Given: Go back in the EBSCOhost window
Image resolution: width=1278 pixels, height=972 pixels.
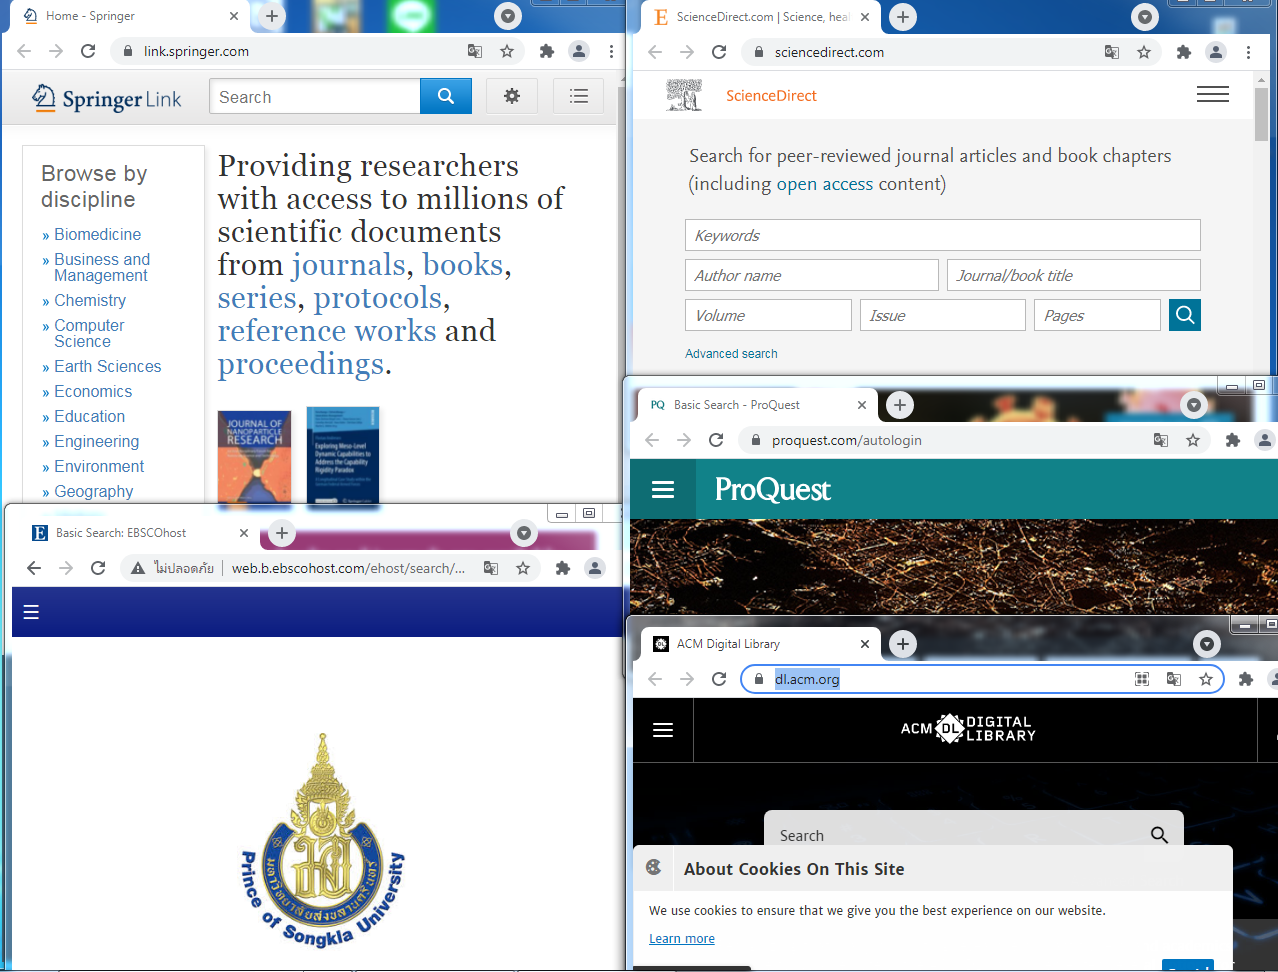Looking at the screenshot, I should 34,568.
